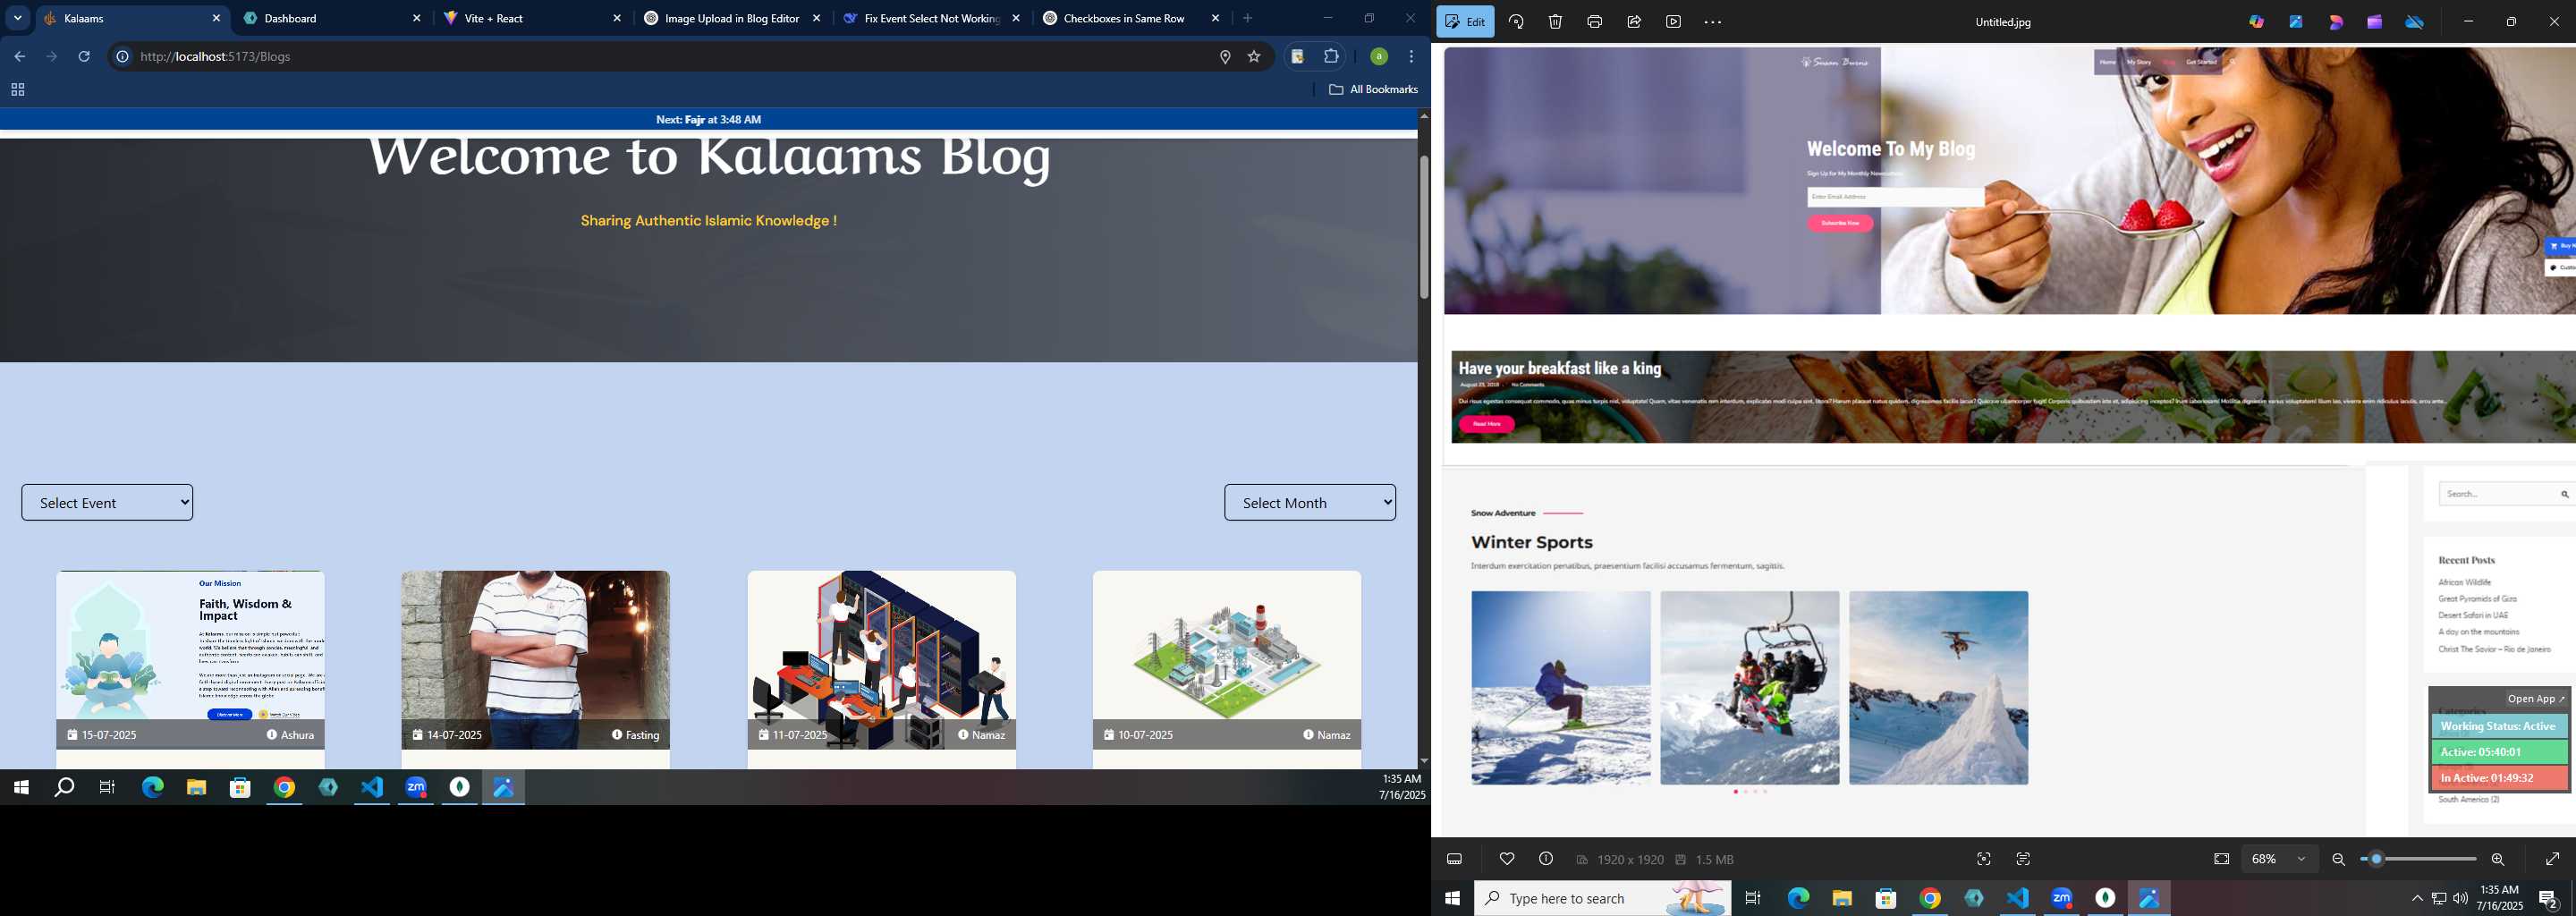
Task: Open the pinned extension beside the puzzle icon
Action: (1297, 56)
